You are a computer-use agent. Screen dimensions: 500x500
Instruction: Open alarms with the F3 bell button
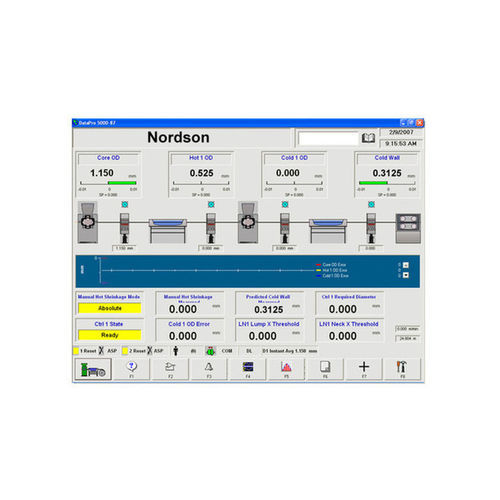209,369
